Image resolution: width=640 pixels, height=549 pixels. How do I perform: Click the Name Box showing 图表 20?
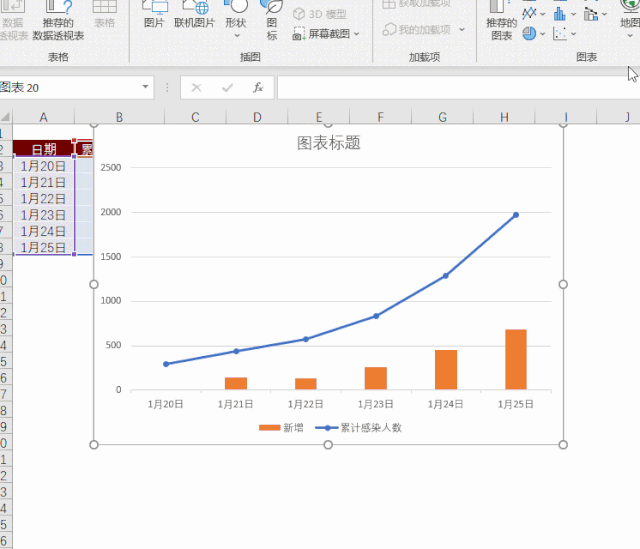69,87
